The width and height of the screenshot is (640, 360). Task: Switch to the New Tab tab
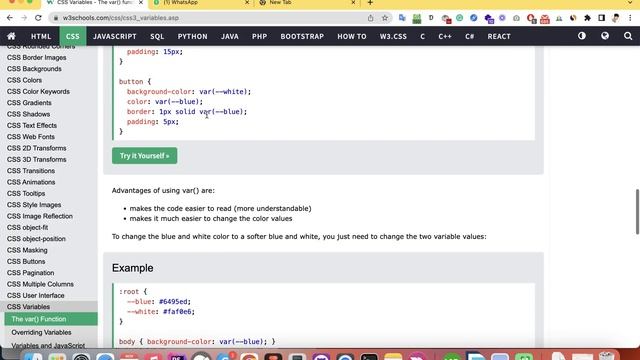307,3
